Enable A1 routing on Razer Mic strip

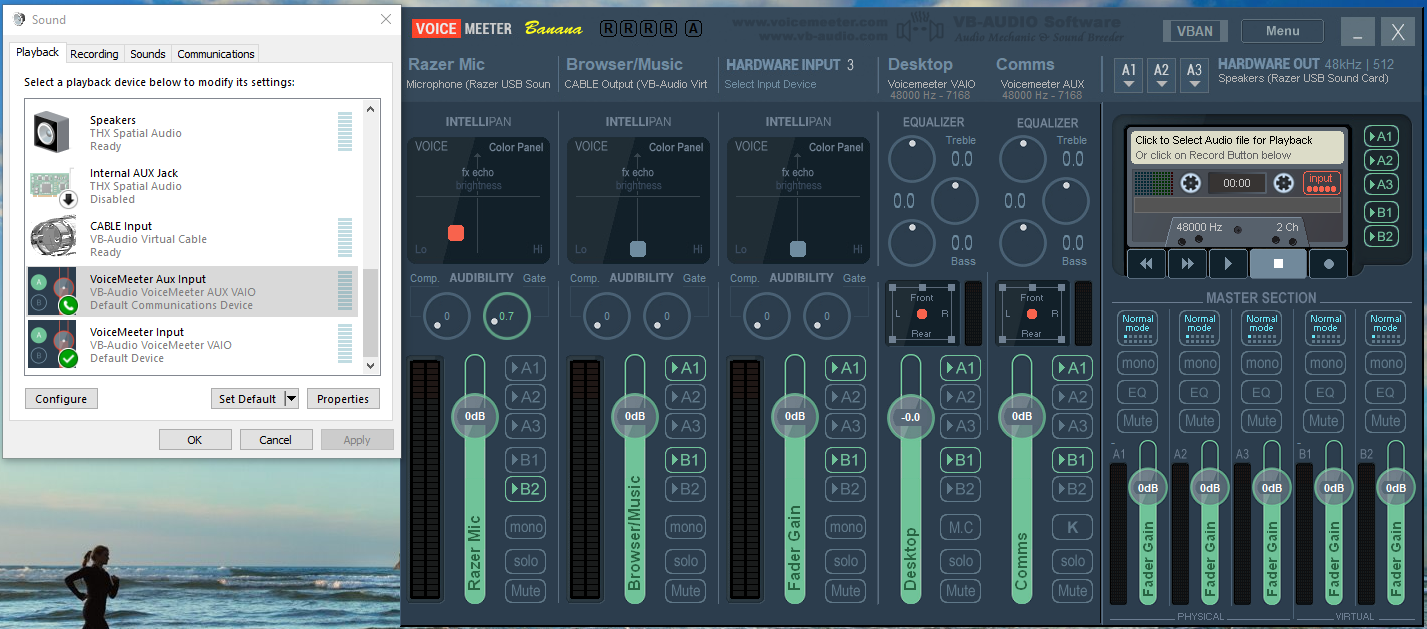[x=525, y=368]
